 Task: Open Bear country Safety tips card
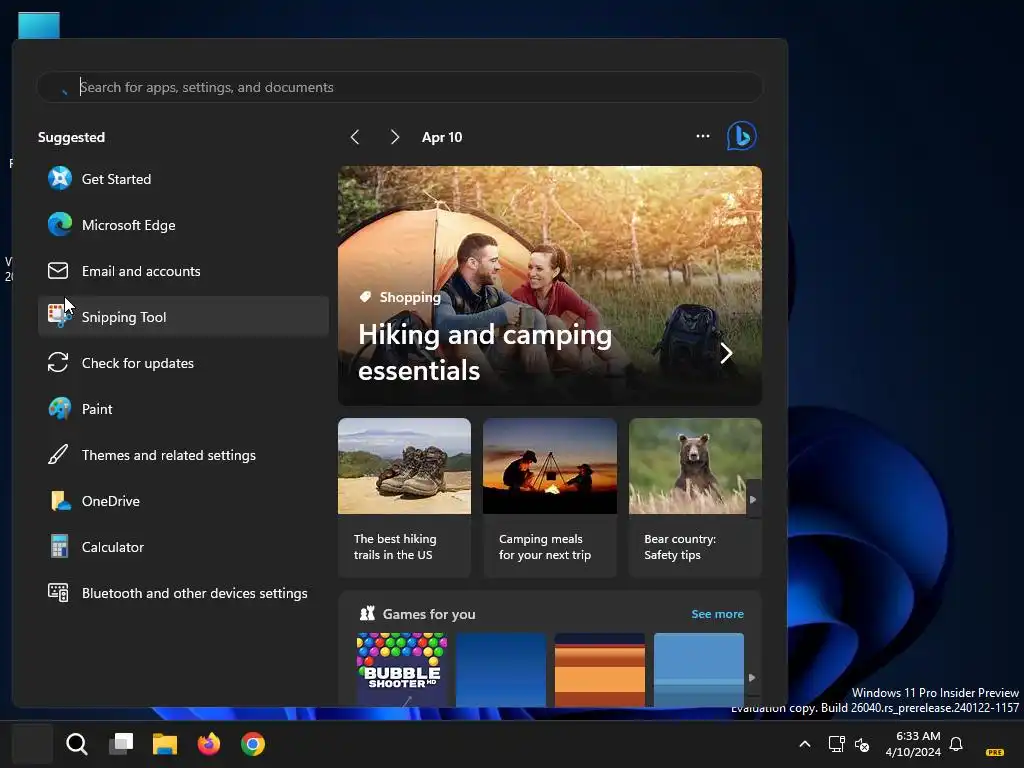695,498
